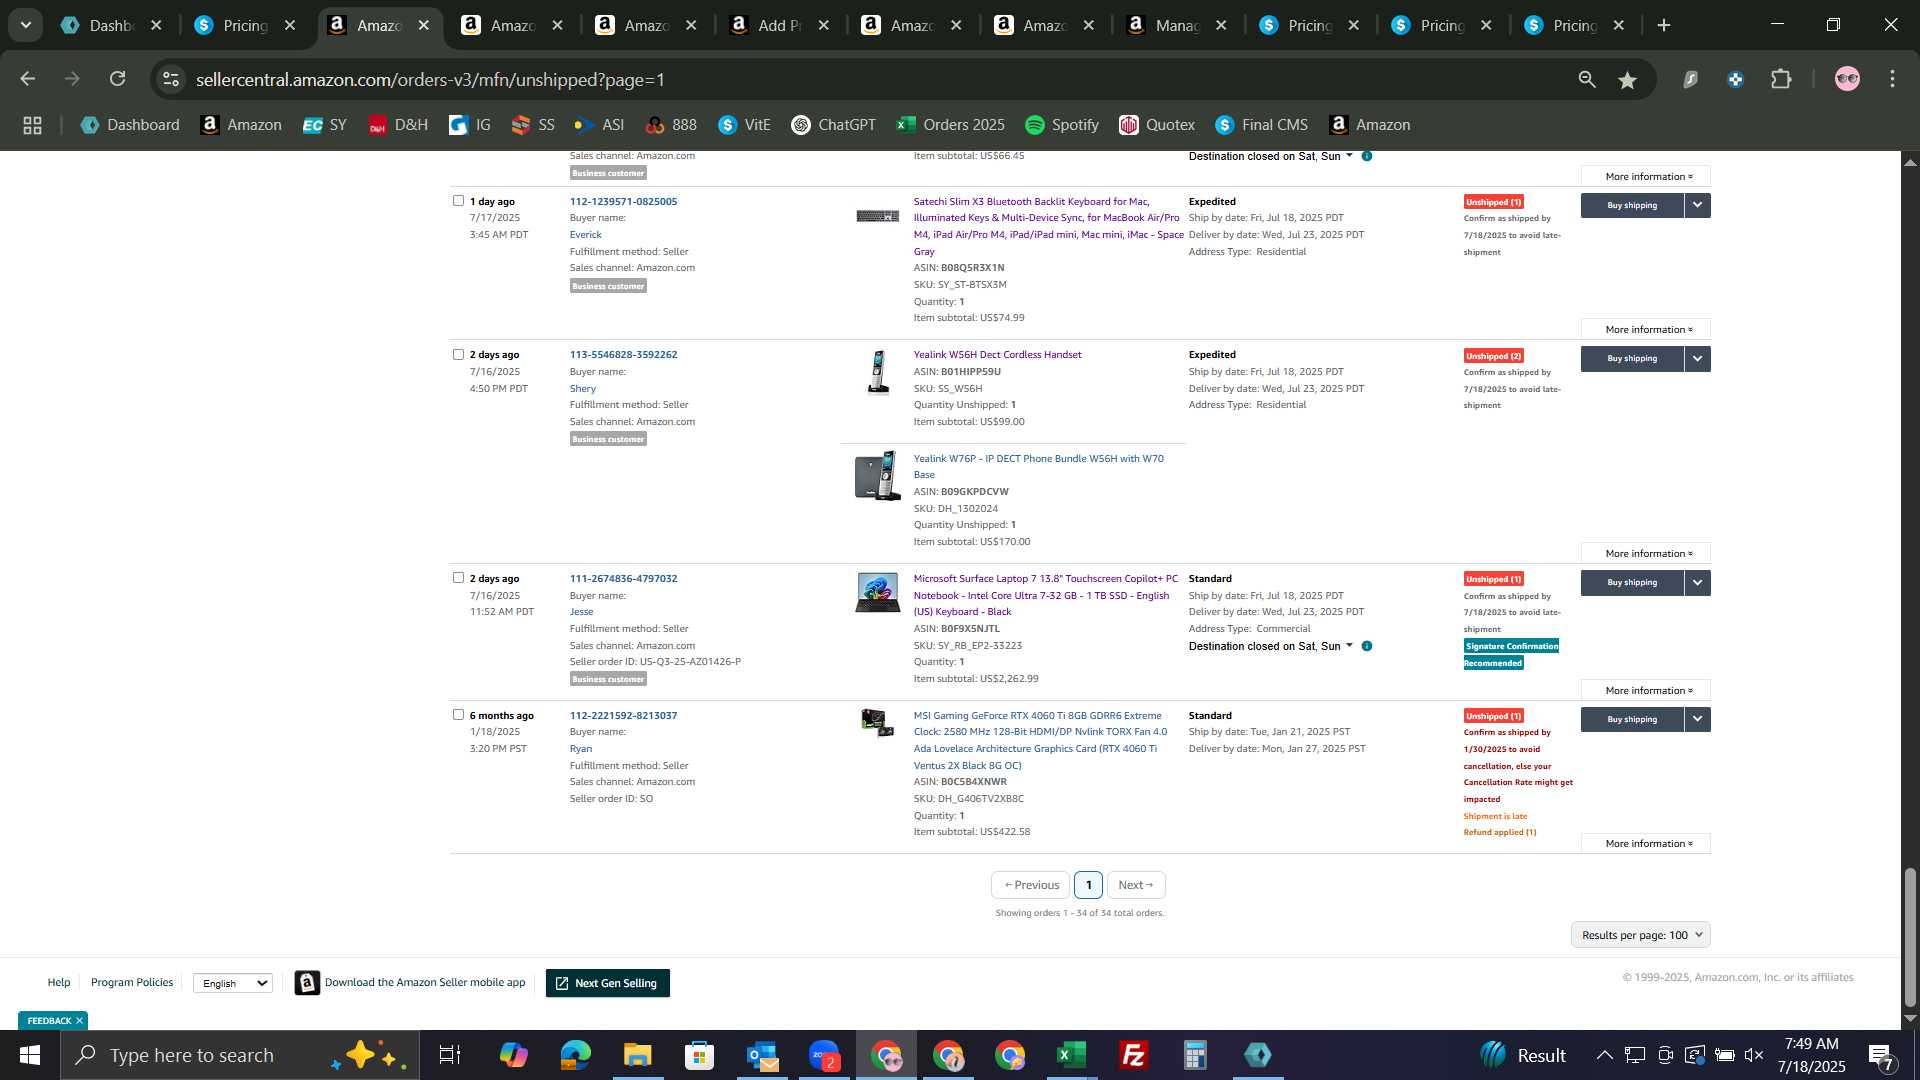Go back to the previous page
Viewport: 1920px width, 1080px height.
point(28,79)
